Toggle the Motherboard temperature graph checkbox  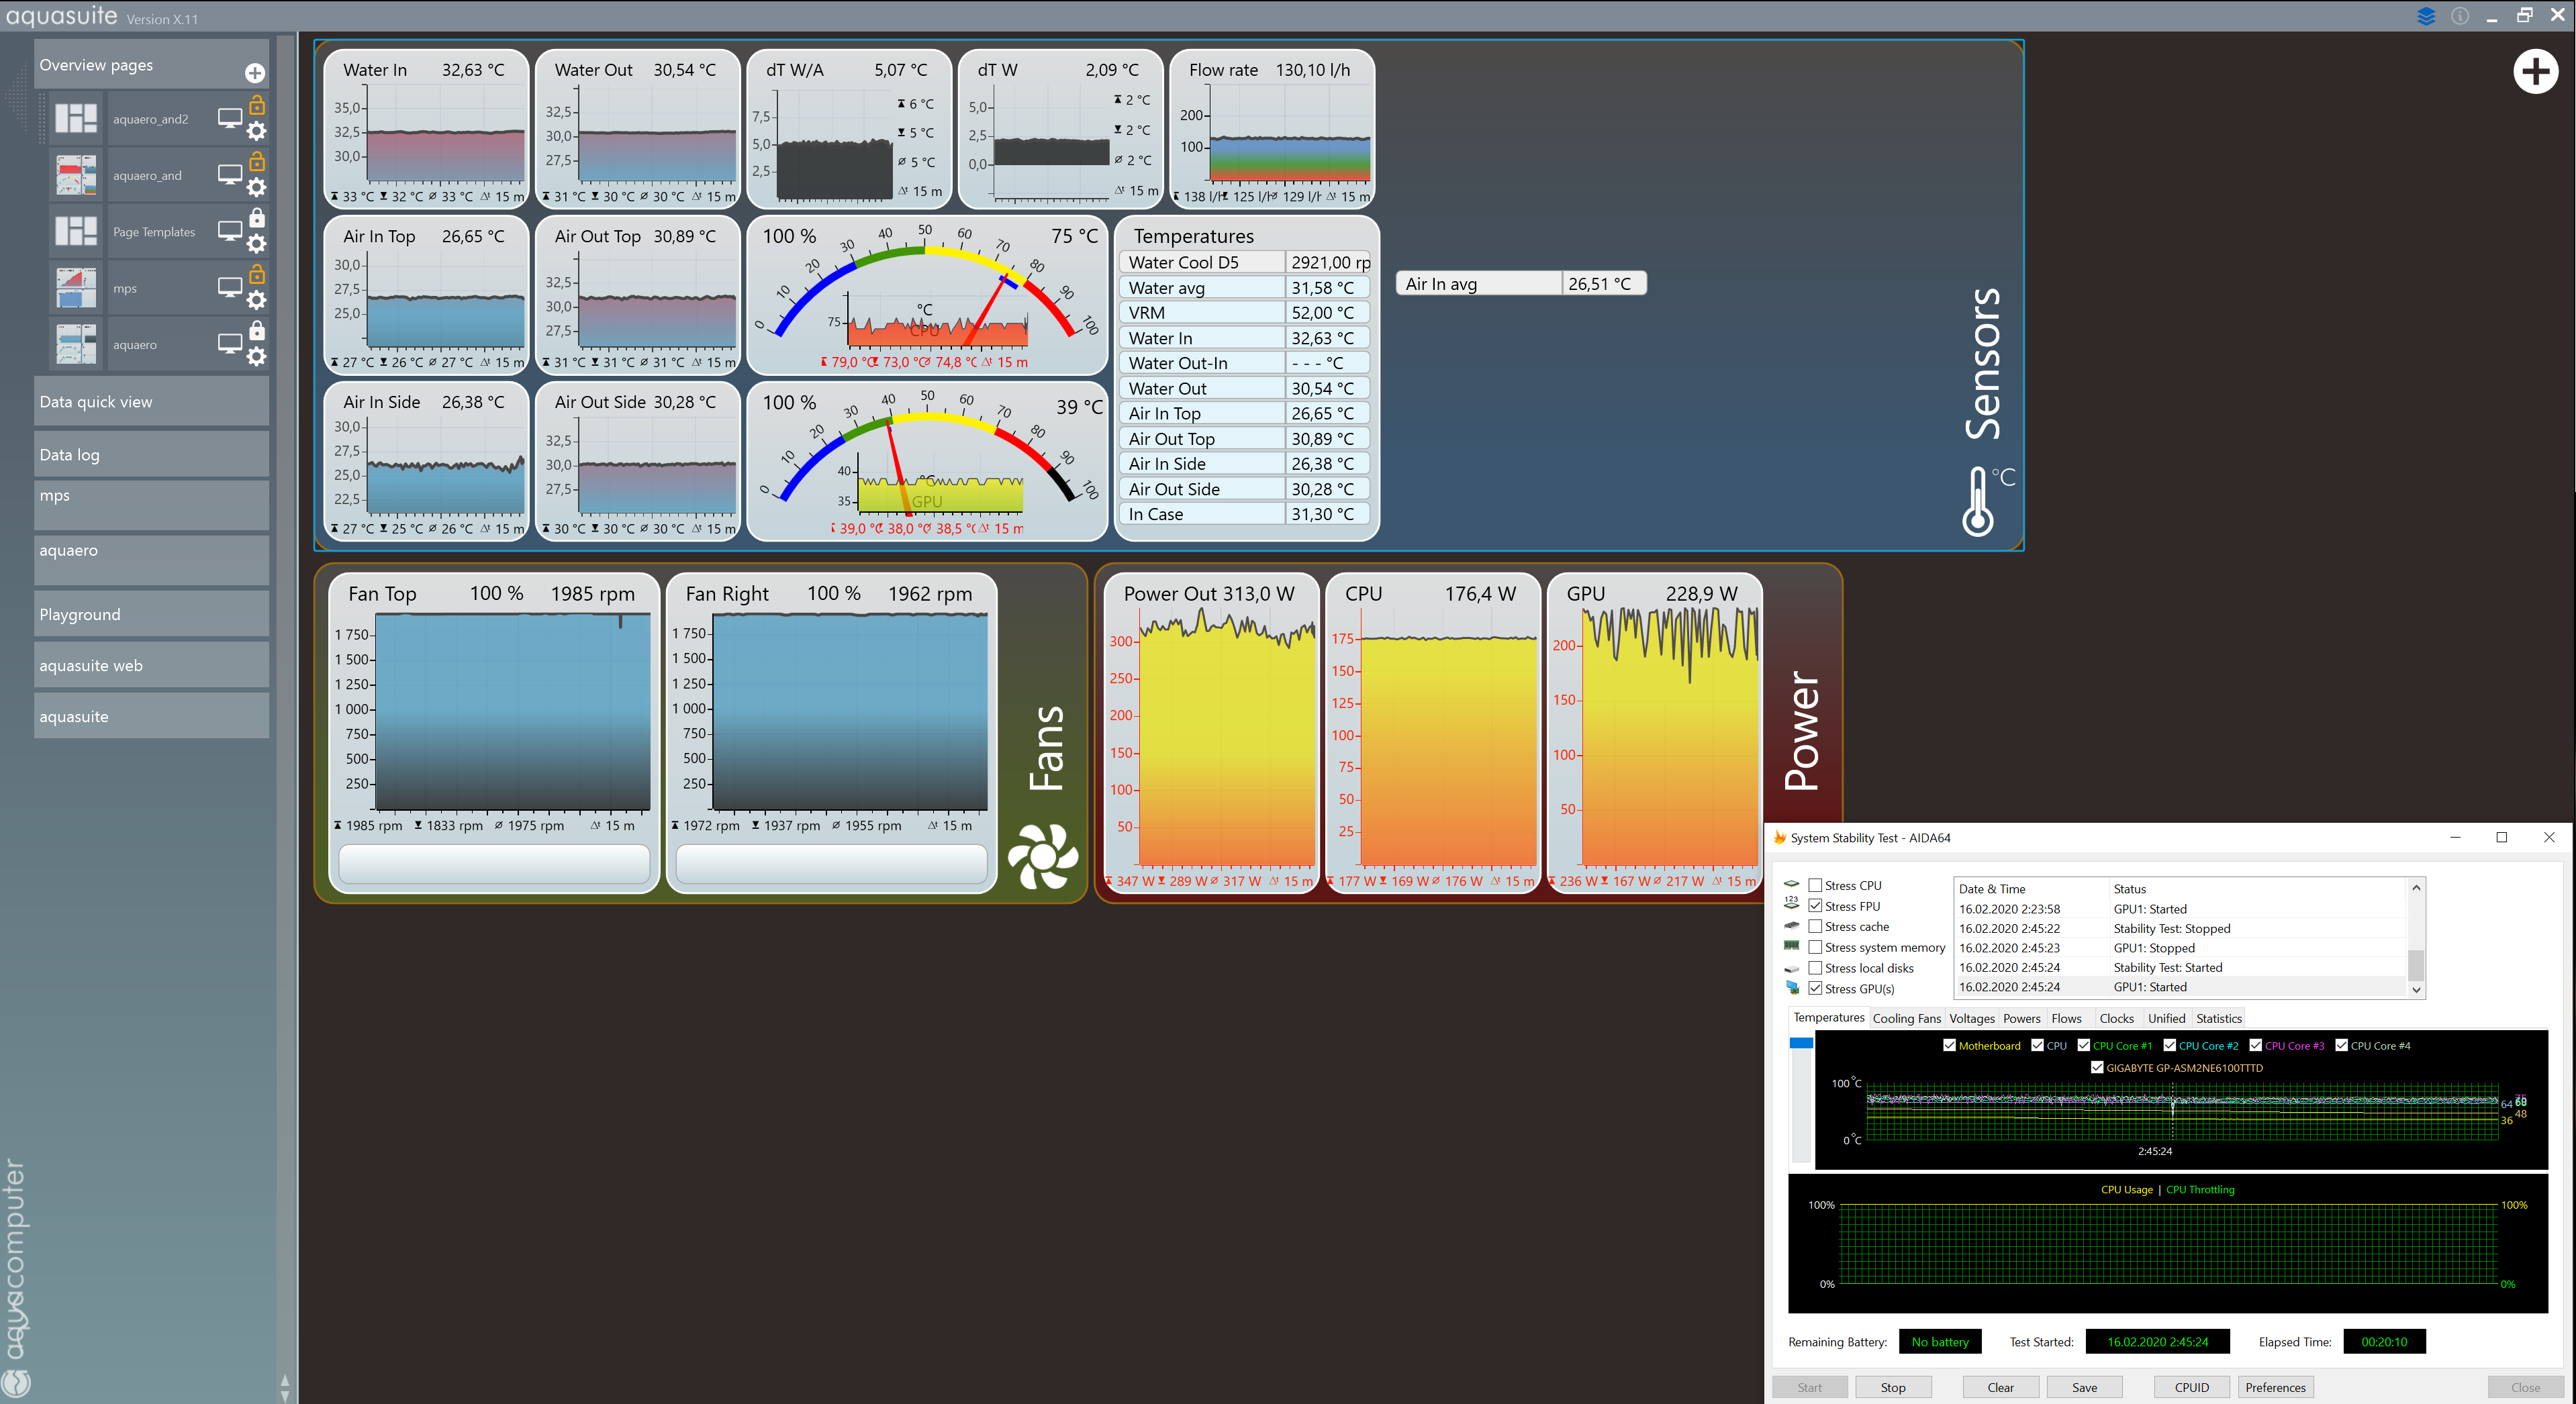[x=1949, y=1045]
